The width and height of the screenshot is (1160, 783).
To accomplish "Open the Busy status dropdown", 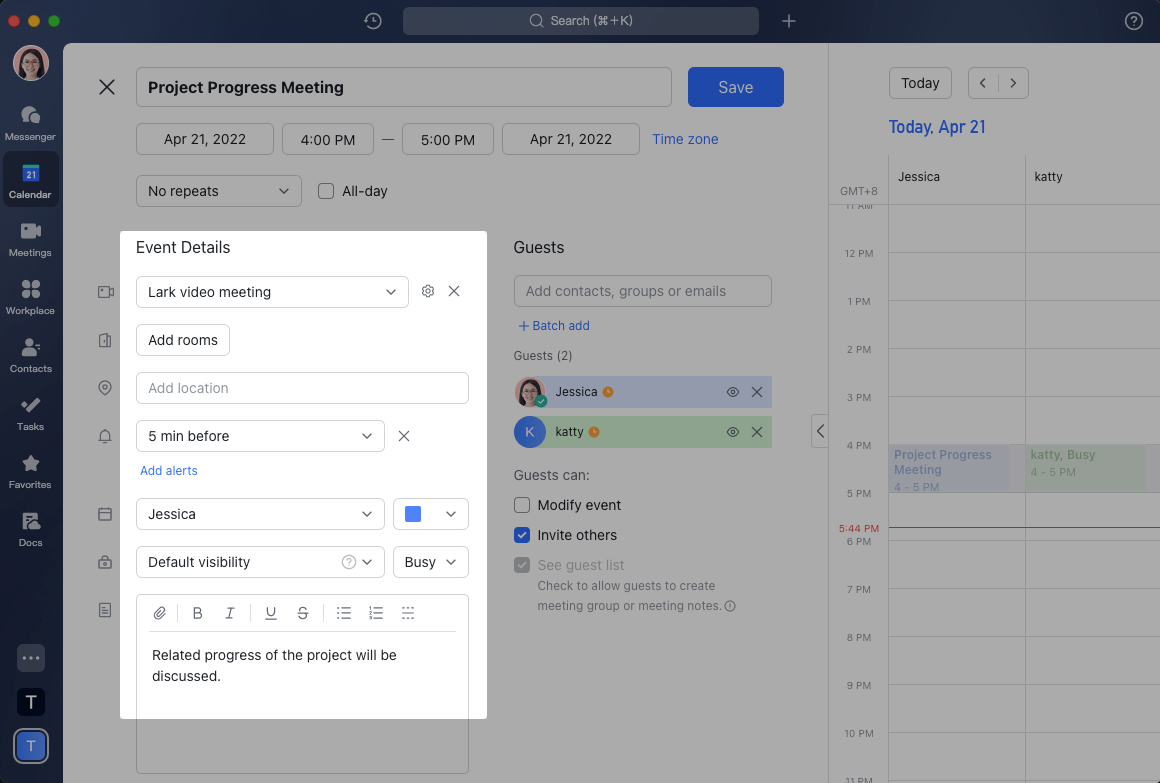I will [x=430, y=562].
